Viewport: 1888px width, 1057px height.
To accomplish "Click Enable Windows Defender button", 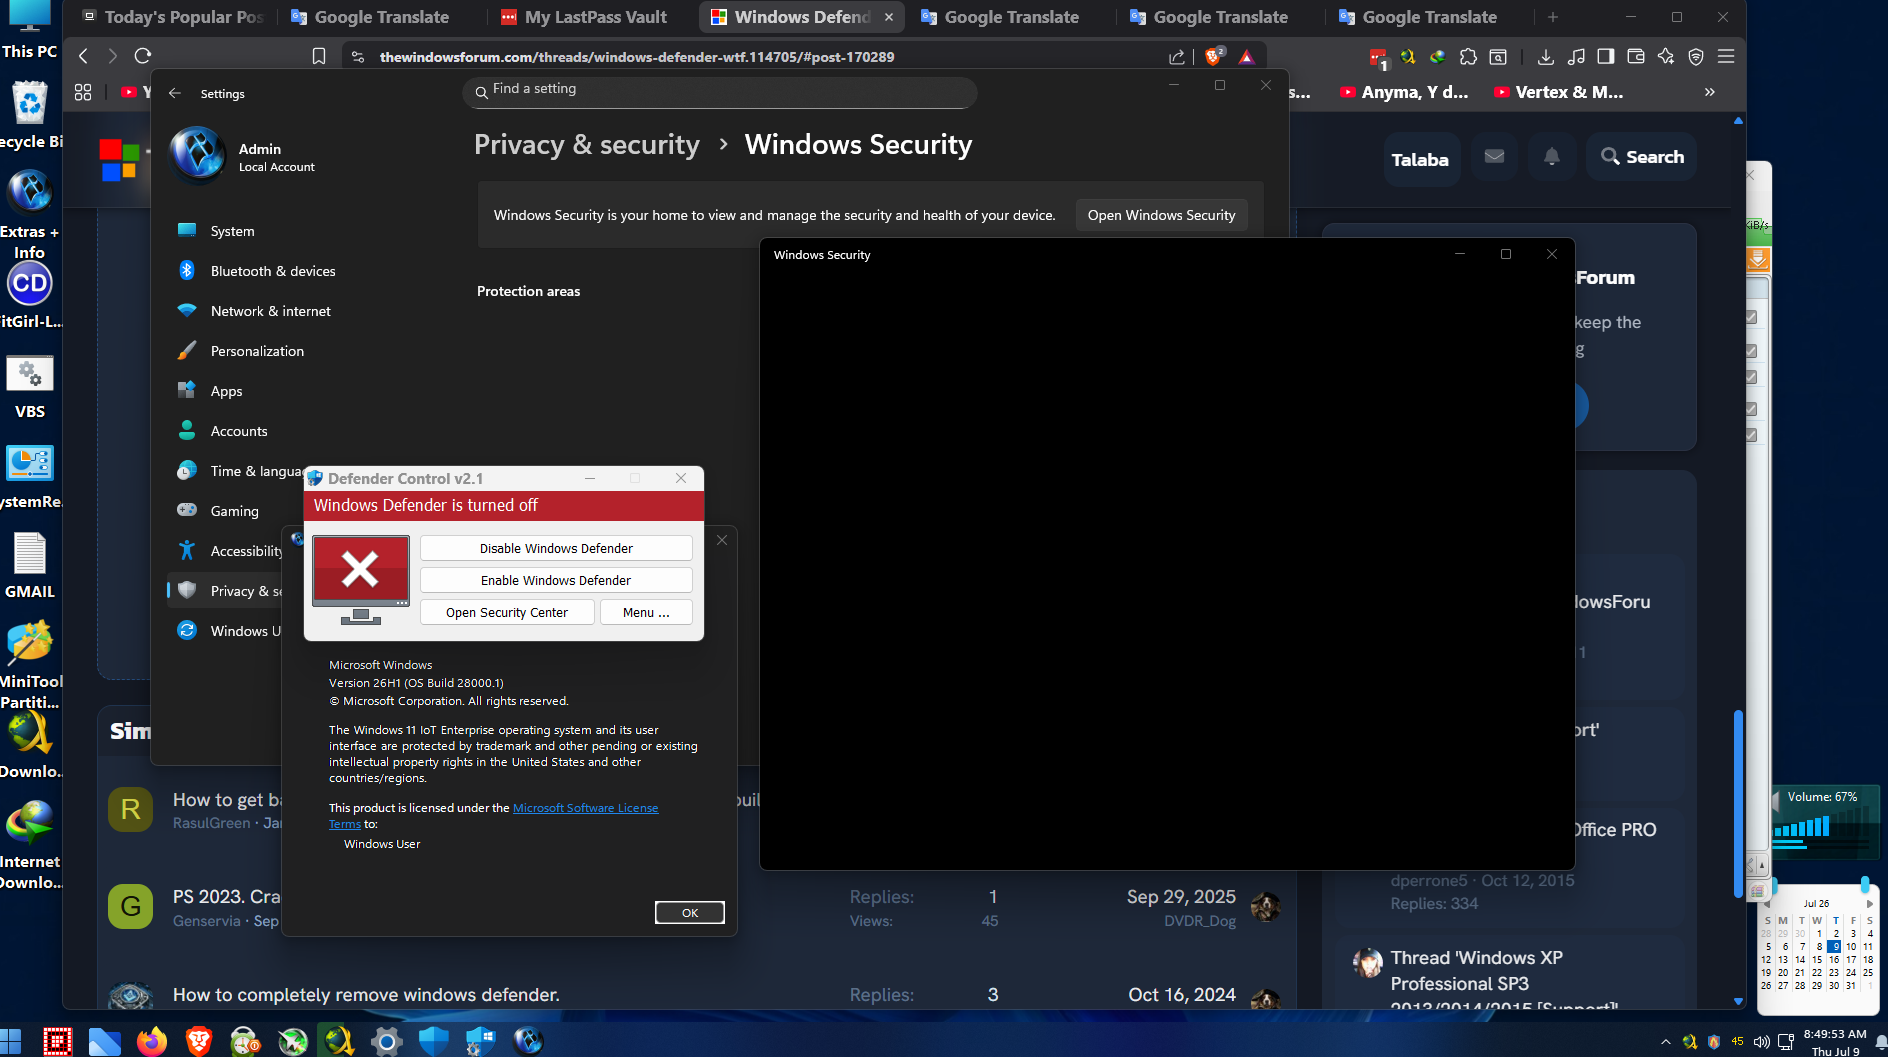I will click(x=556, y=580).
